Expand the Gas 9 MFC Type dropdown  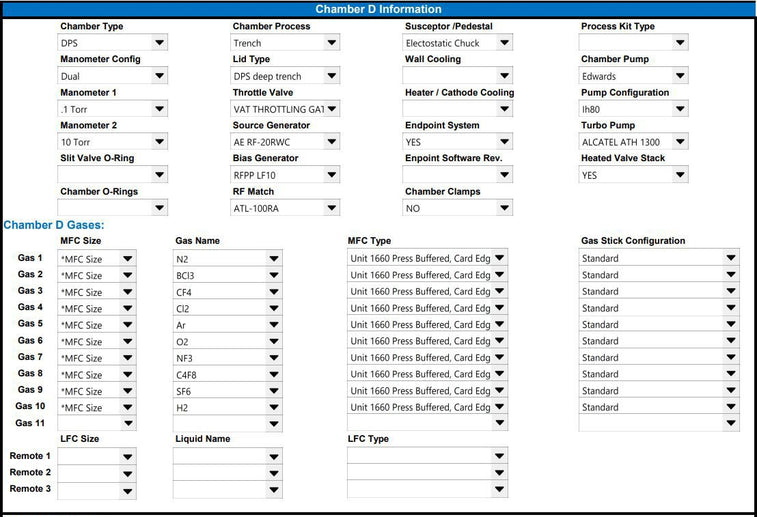(x=427, y=391)
